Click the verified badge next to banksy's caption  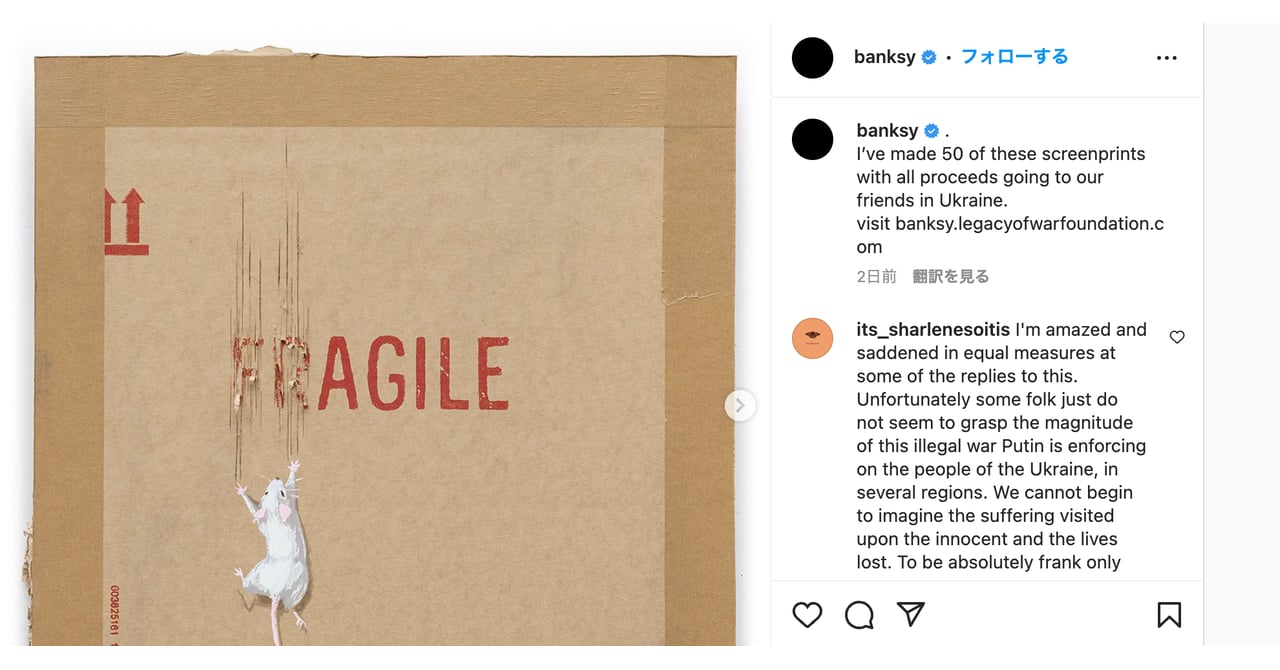pos(930,129)
